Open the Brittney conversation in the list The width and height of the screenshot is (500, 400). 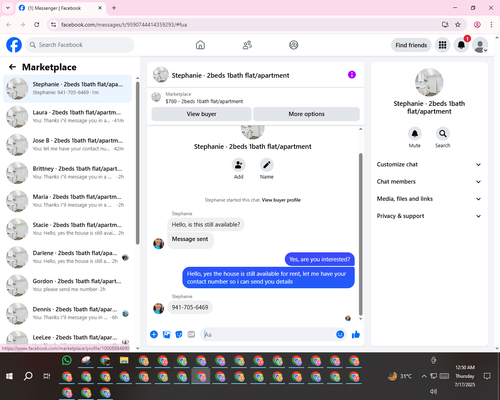67,173
